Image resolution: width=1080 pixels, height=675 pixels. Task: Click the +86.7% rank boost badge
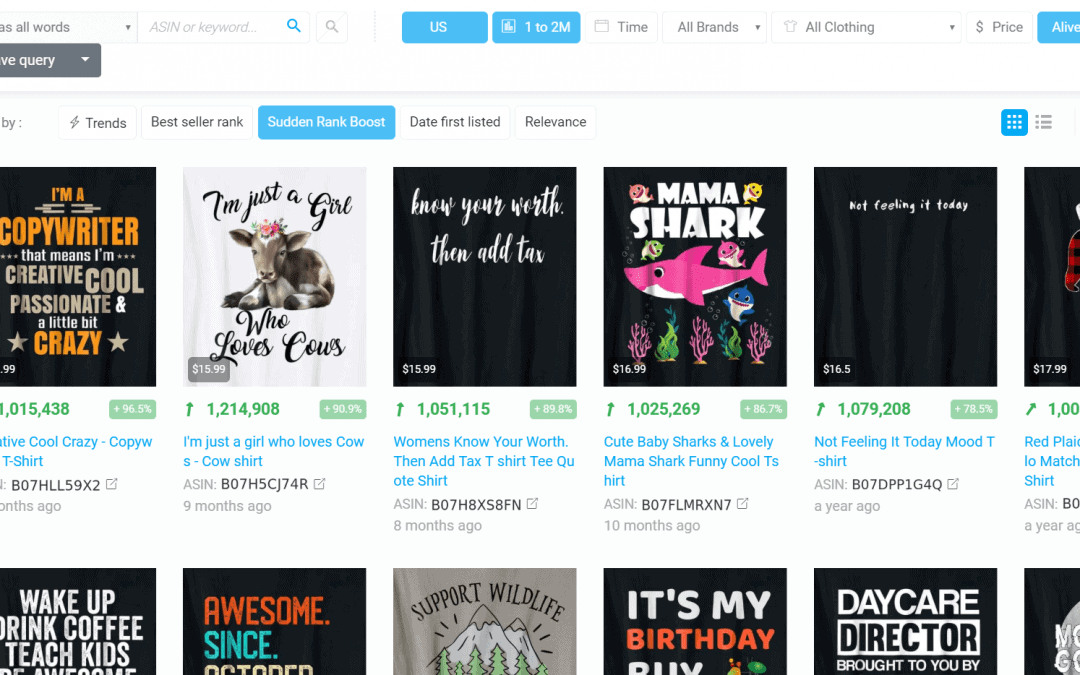[x=763, y=409]
